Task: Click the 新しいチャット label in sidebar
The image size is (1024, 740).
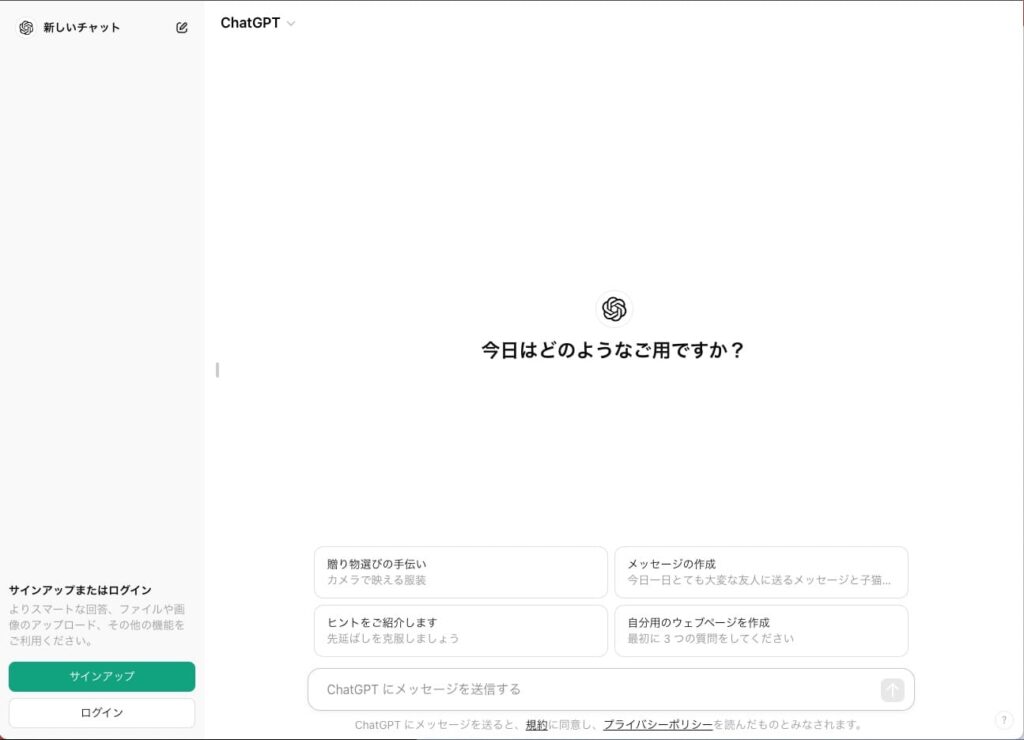Action: point(82,27)
